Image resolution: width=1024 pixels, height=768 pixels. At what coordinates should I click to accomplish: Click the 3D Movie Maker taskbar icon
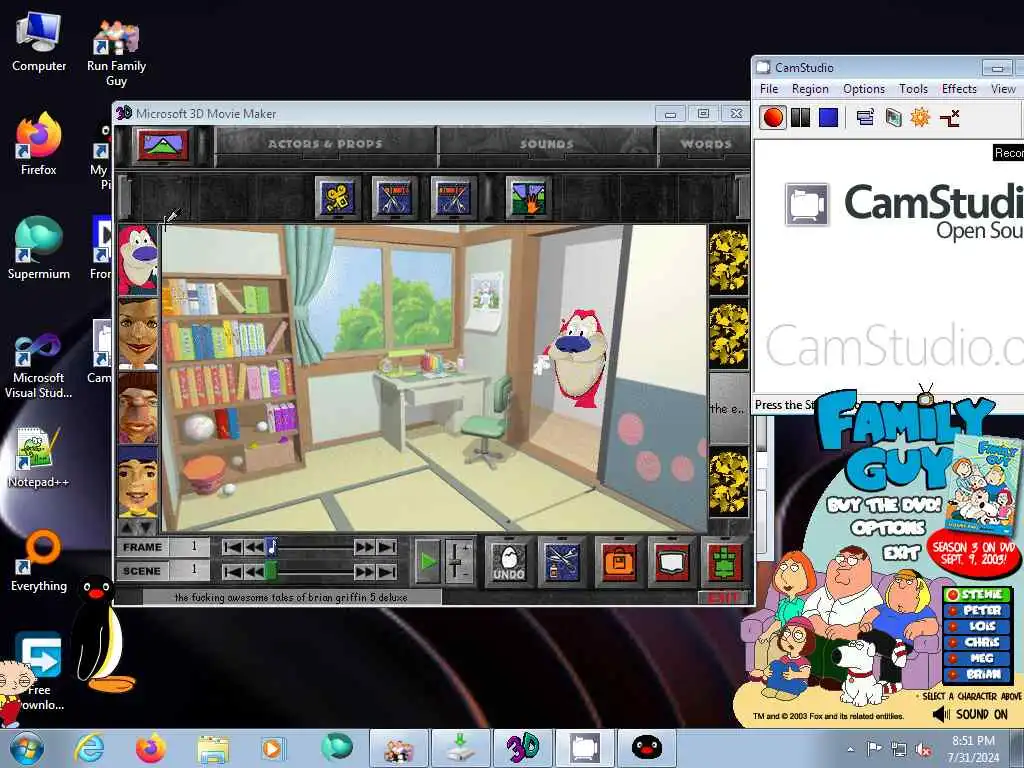click(x=522, y=748)
